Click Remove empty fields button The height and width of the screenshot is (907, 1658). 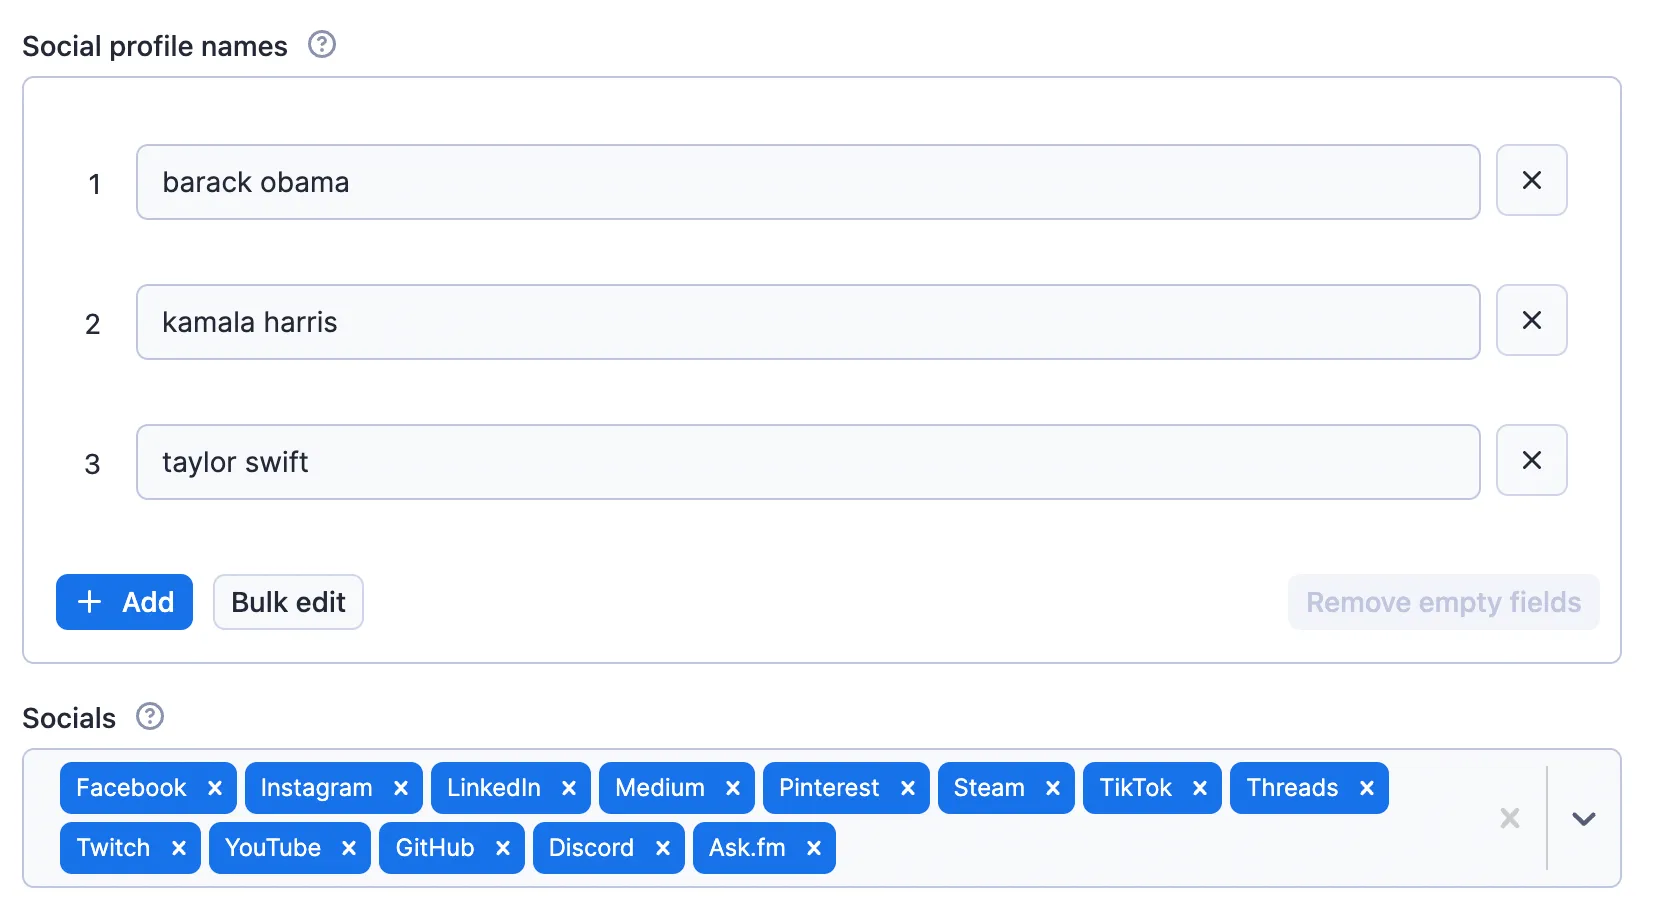pyautogui.click(x=1443, y=602)
